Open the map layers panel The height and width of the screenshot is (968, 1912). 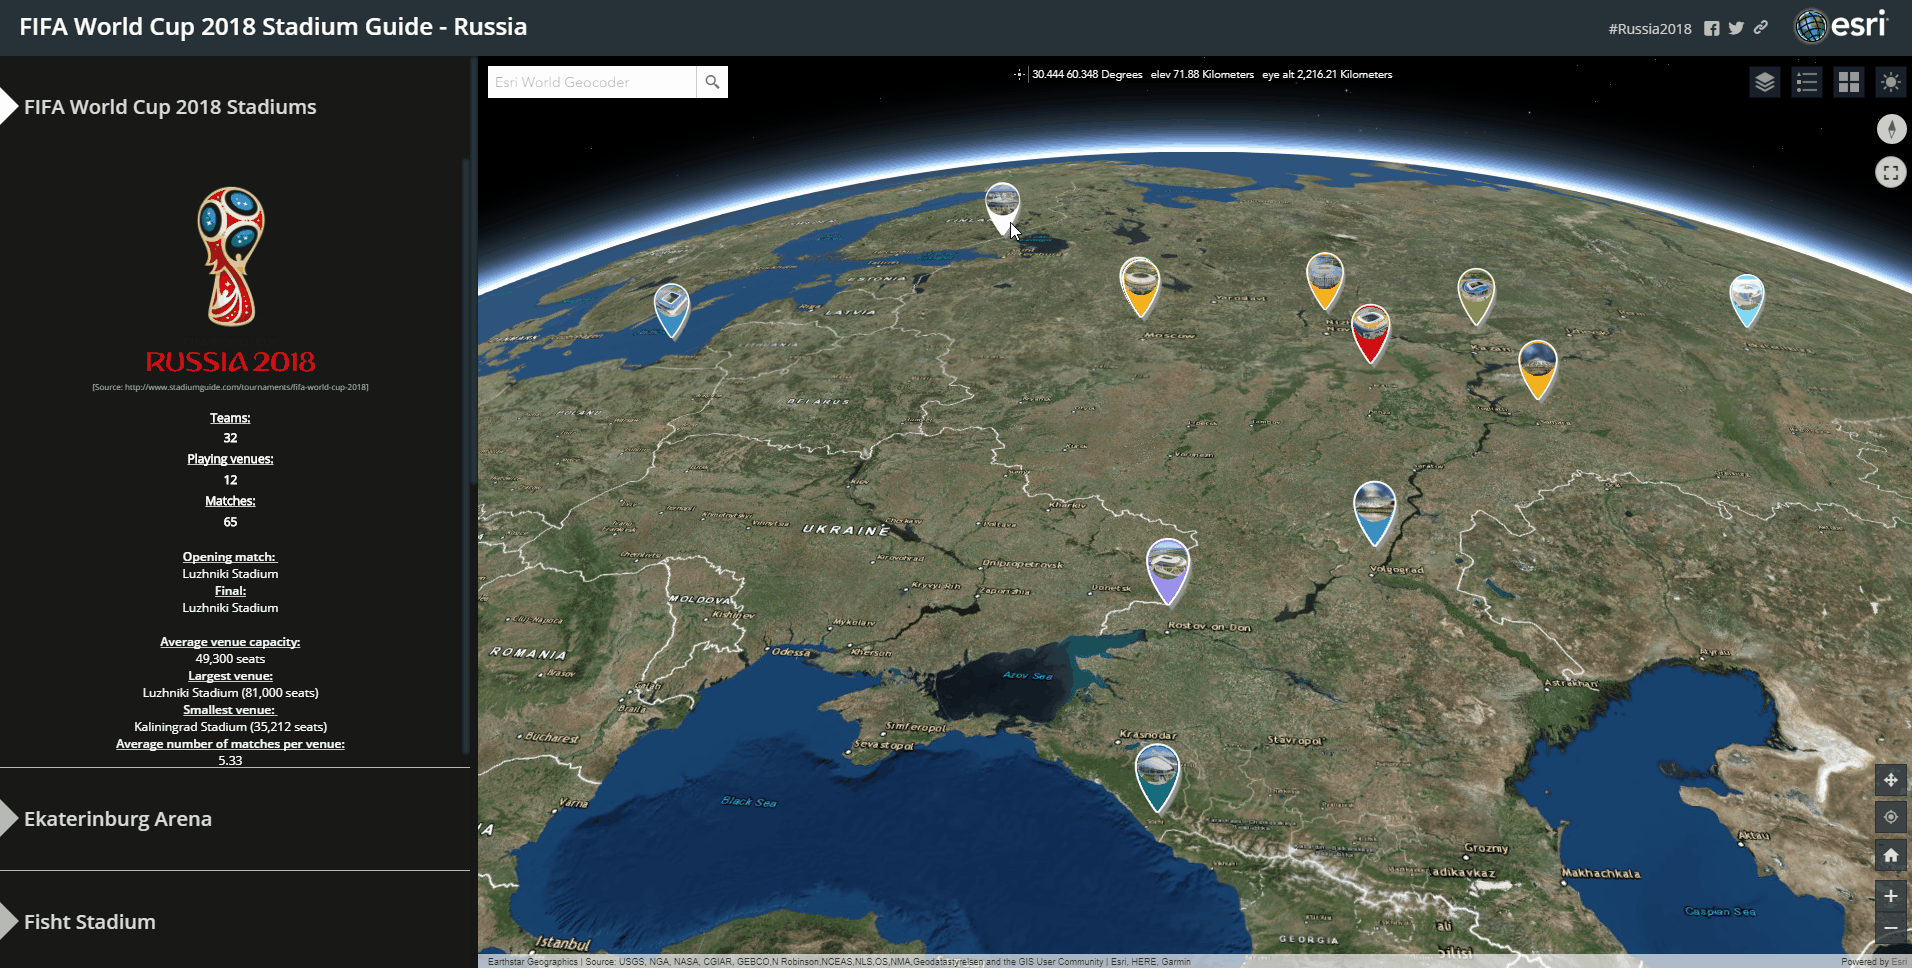click(x=1765, y=82)
